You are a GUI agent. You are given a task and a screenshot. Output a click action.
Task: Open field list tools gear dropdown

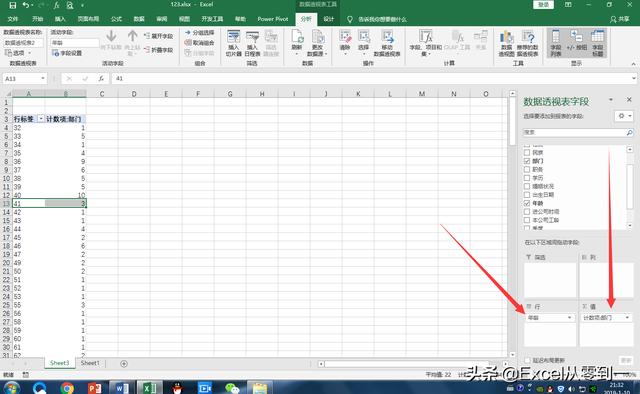[x=624, y=116]
